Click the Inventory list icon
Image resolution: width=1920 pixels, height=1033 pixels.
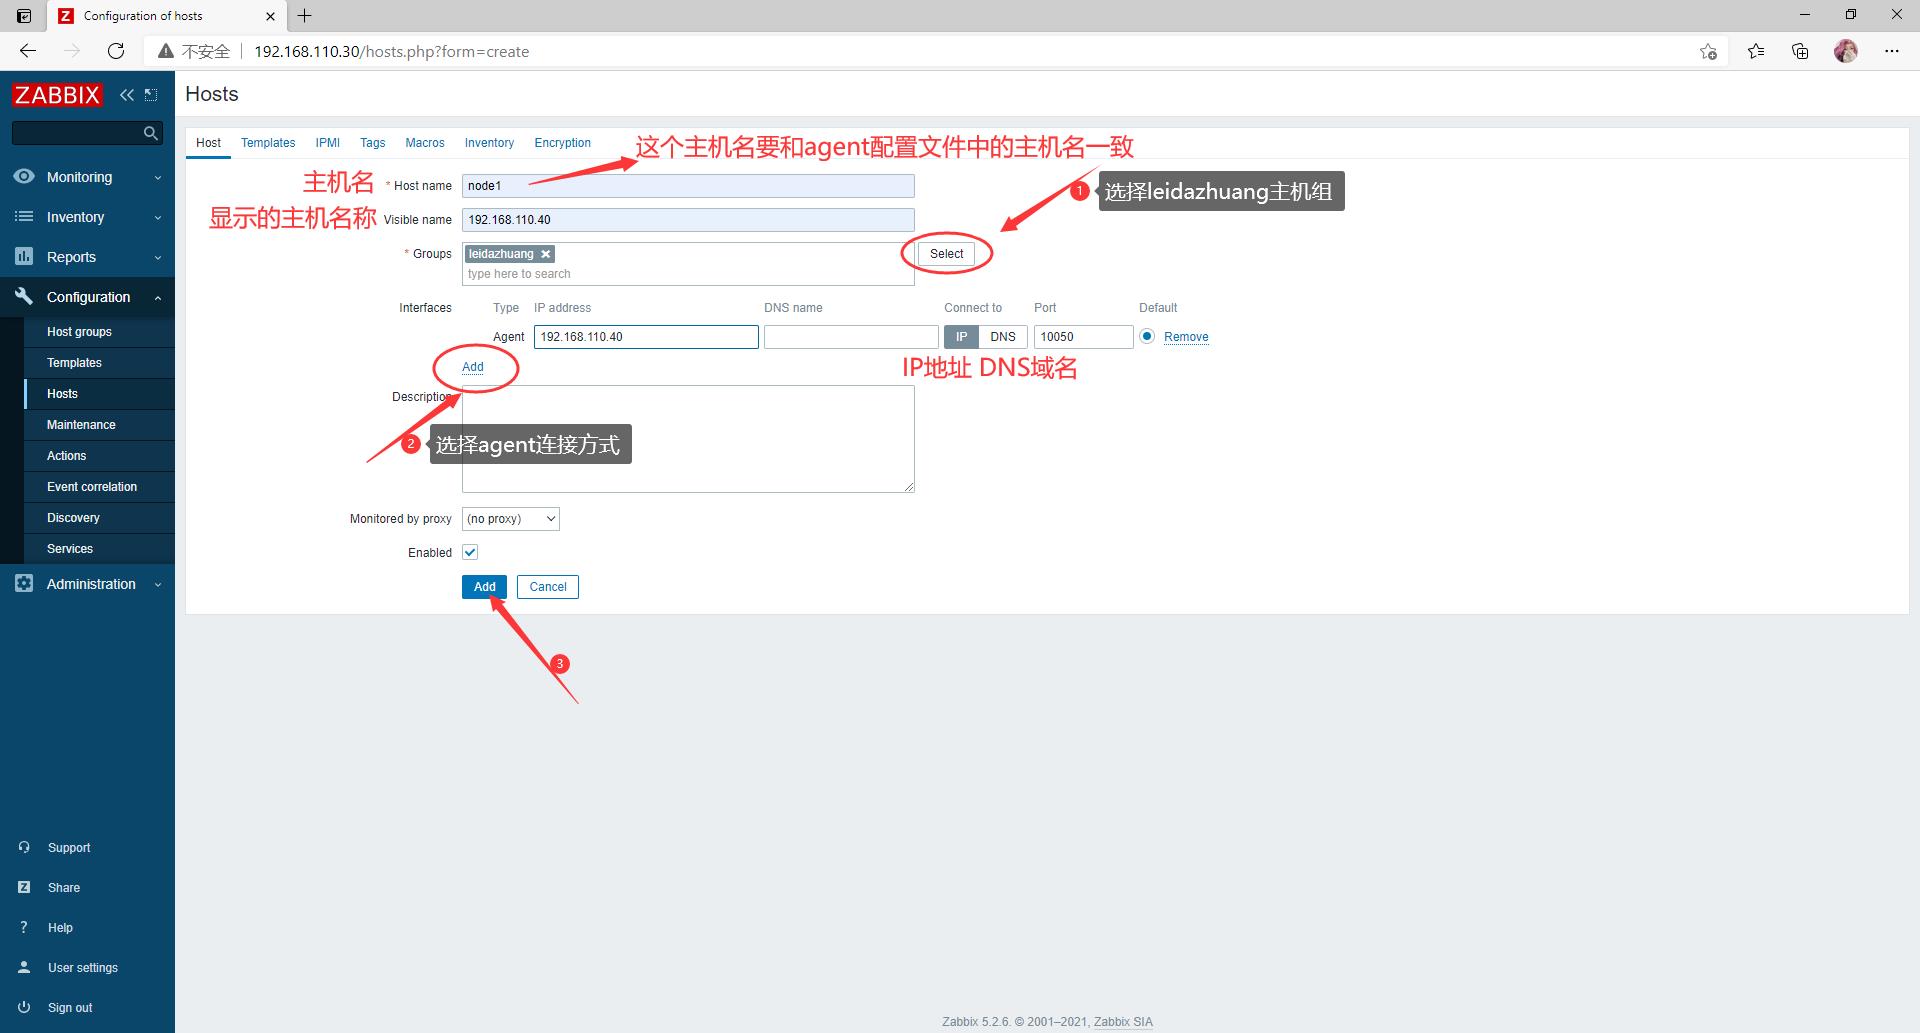click(24, 216)
